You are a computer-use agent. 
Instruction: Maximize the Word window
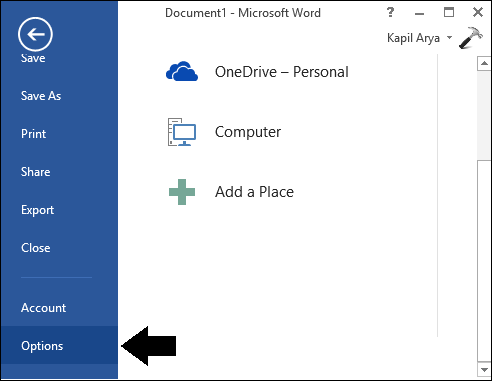449,12
